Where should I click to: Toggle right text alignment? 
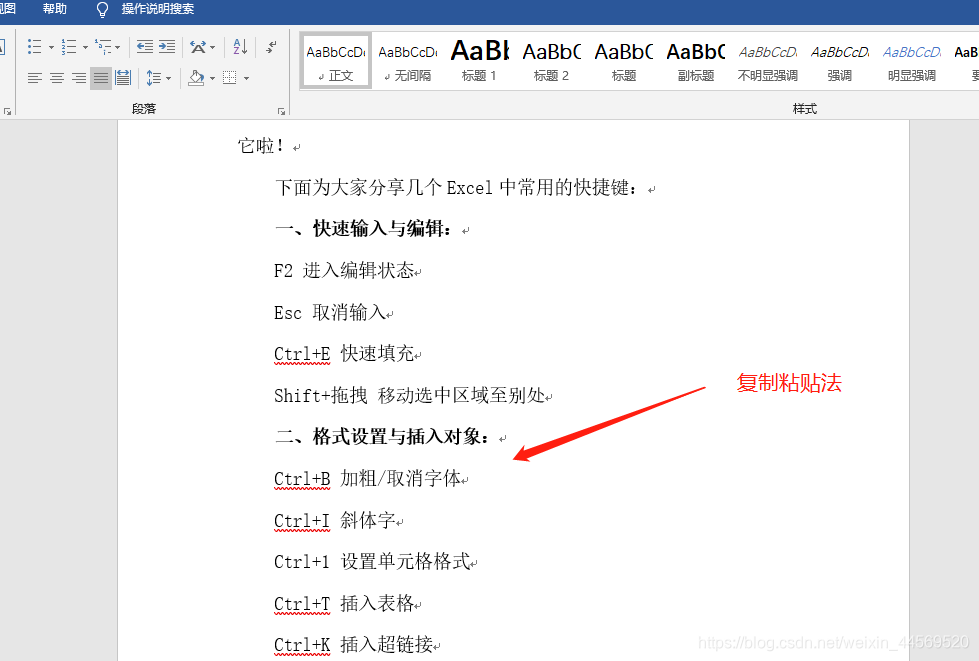click(78, 78)
